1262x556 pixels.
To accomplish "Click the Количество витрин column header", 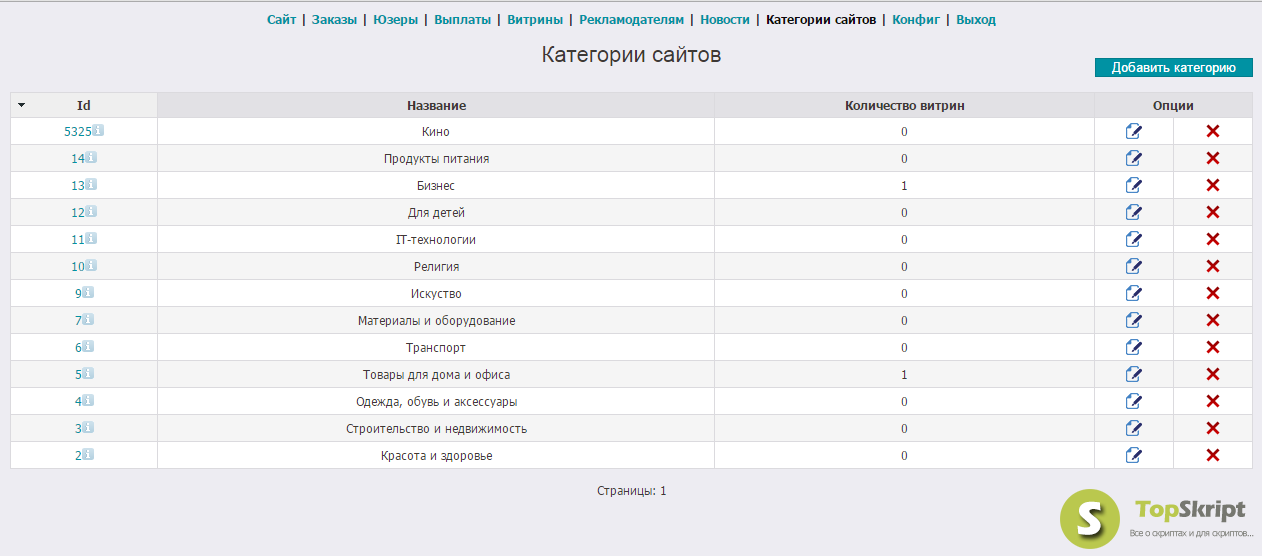I will click(x=904, y=105).
